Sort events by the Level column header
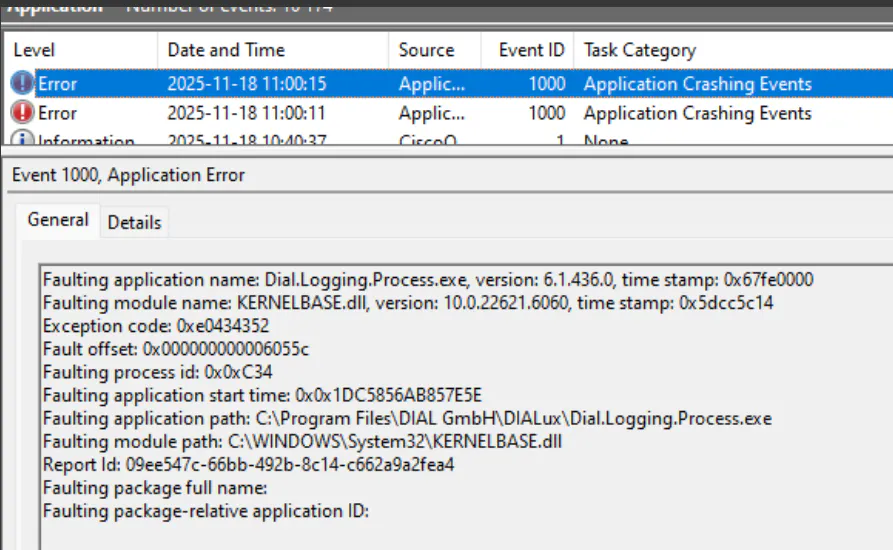The image size is (893, 550). pos(34,50)
